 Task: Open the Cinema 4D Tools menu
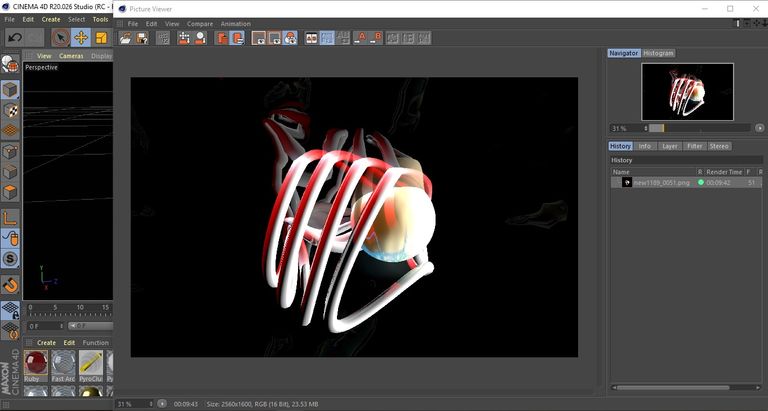[x=100, y=20]
